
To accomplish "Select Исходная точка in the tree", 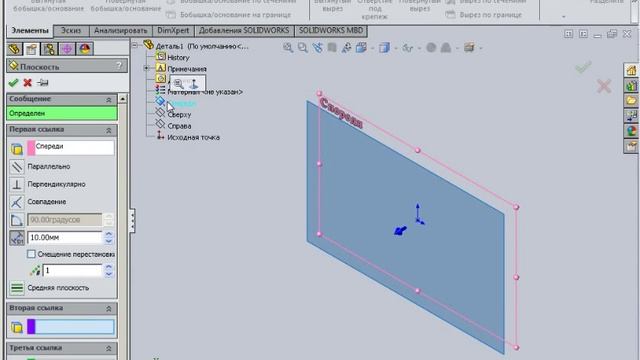I will (x=193, y=138).
